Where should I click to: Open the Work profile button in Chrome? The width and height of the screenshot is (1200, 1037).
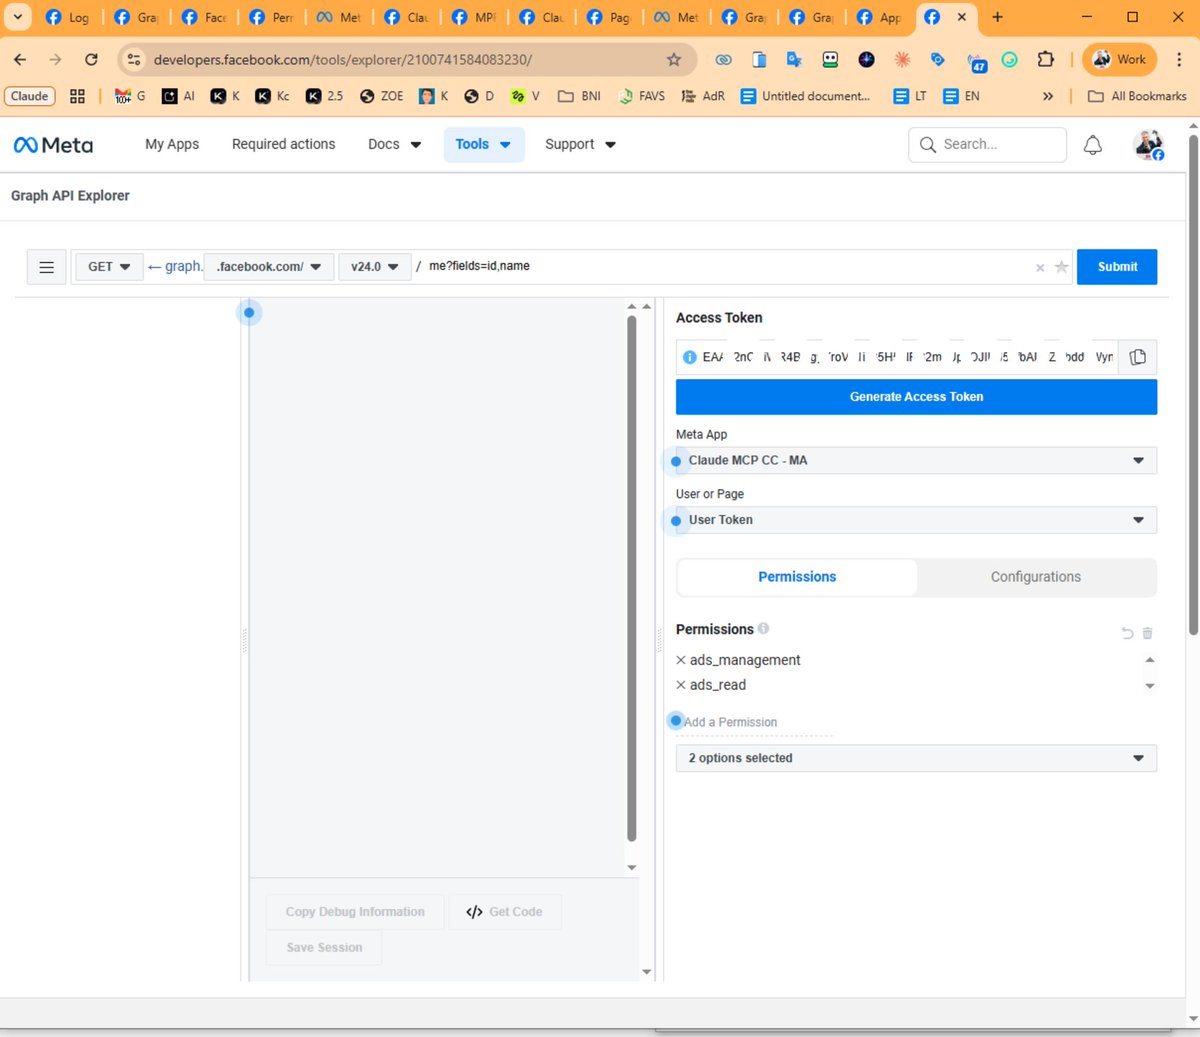(x=1119, y=60)
